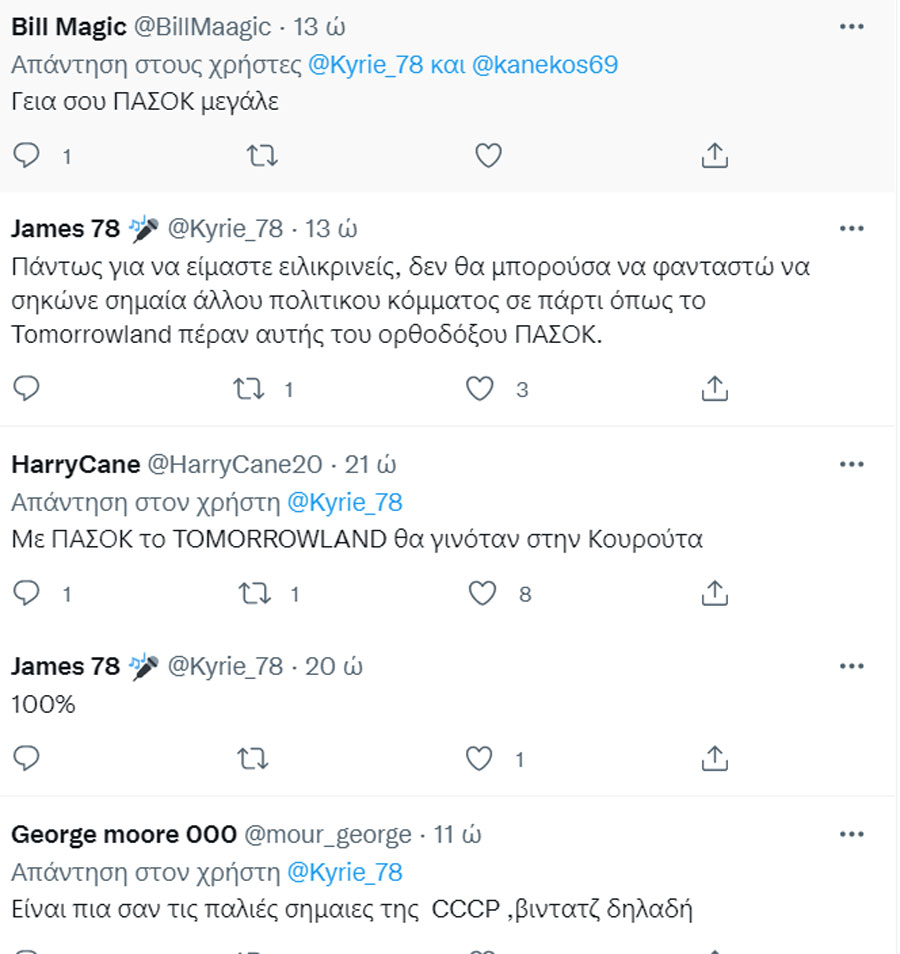Like James 78's 100% reply
This screenshot has width=900, height=954.
(479, 759)
